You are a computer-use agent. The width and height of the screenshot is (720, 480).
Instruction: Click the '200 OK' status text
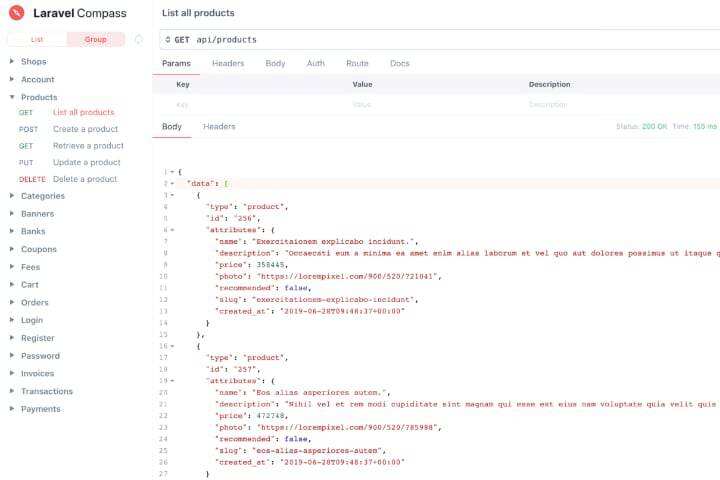click(654, 126)
